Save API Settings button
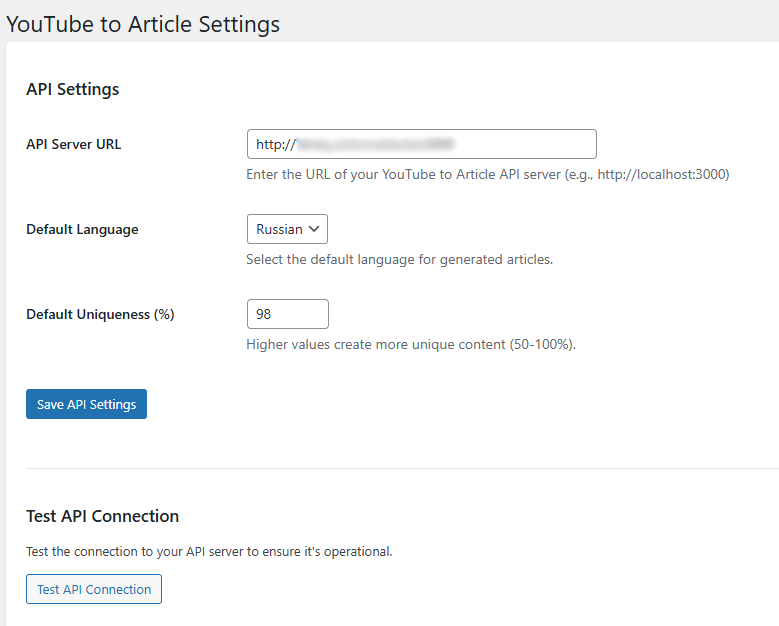This screenshot has width=779, height=626. coord(86,404)
